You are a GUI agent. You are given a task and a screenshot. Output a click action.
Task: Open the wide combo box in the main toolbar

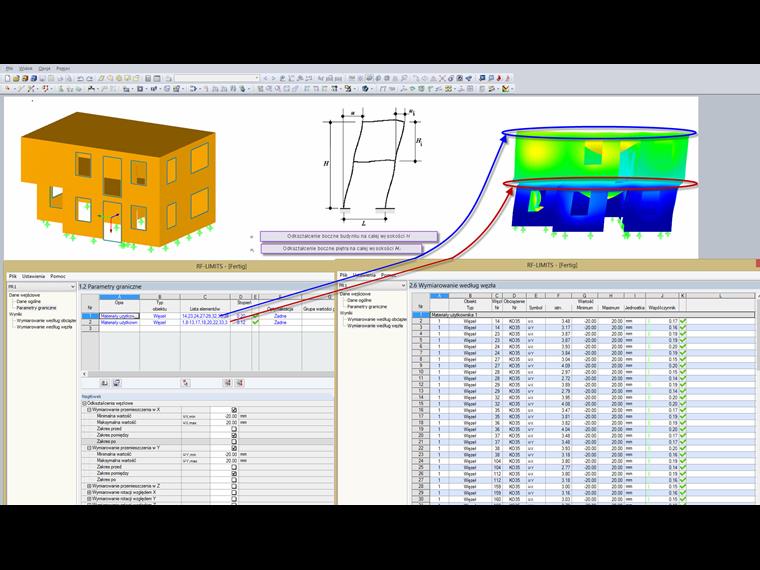coord(217,78)
